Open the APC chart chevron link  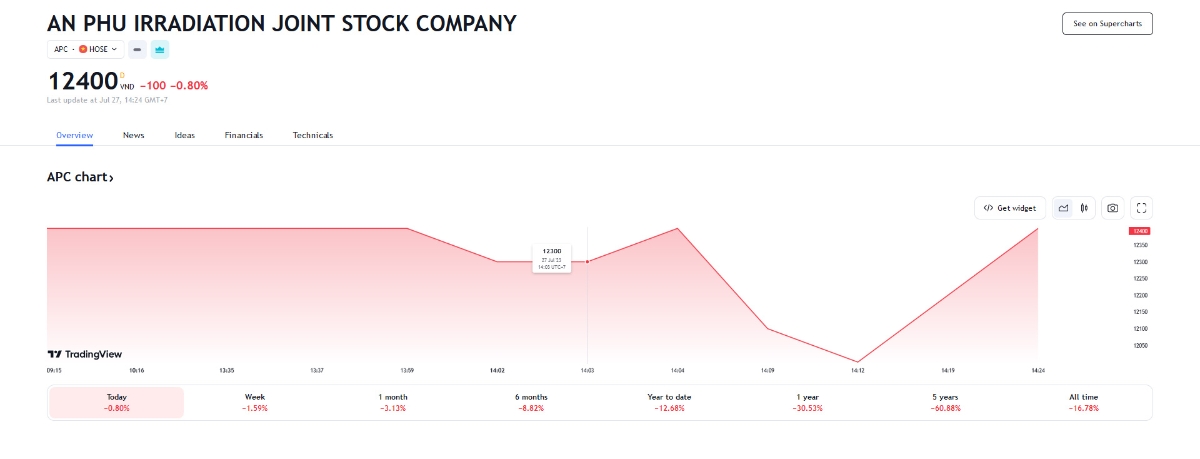80,177
